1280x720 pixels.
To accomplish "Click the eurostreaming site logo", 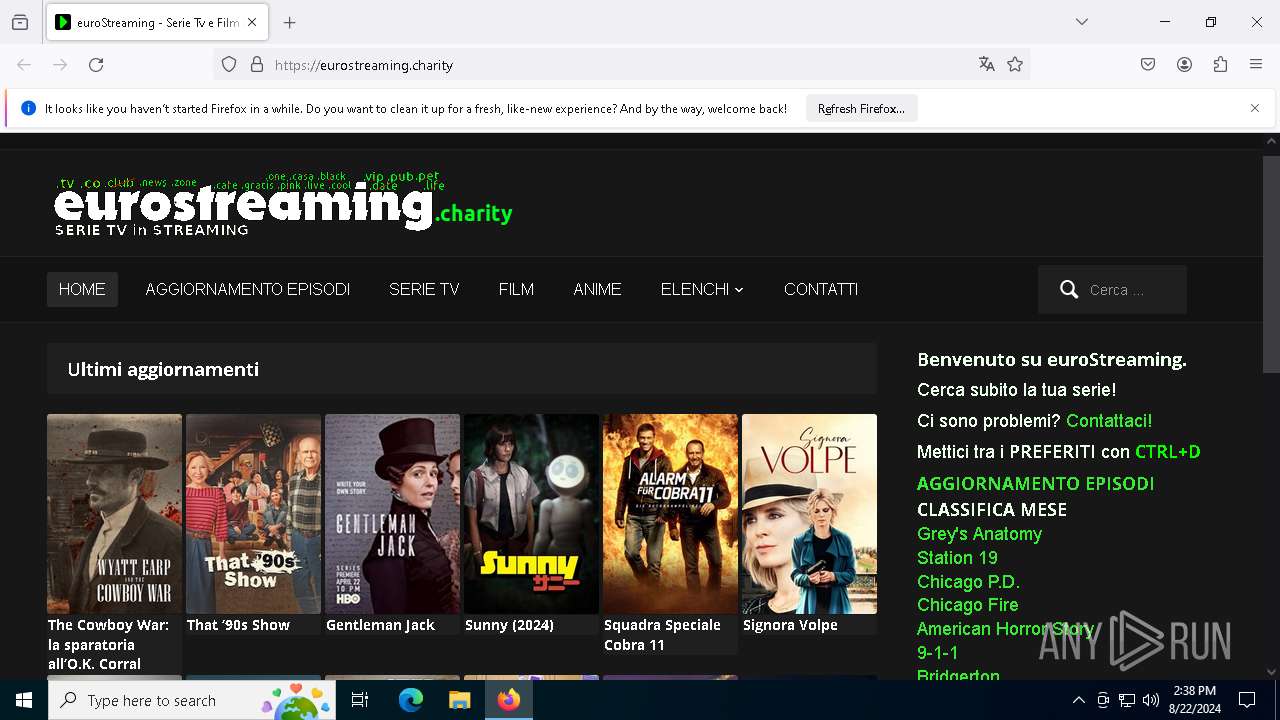I will click(x=283, y=204).
